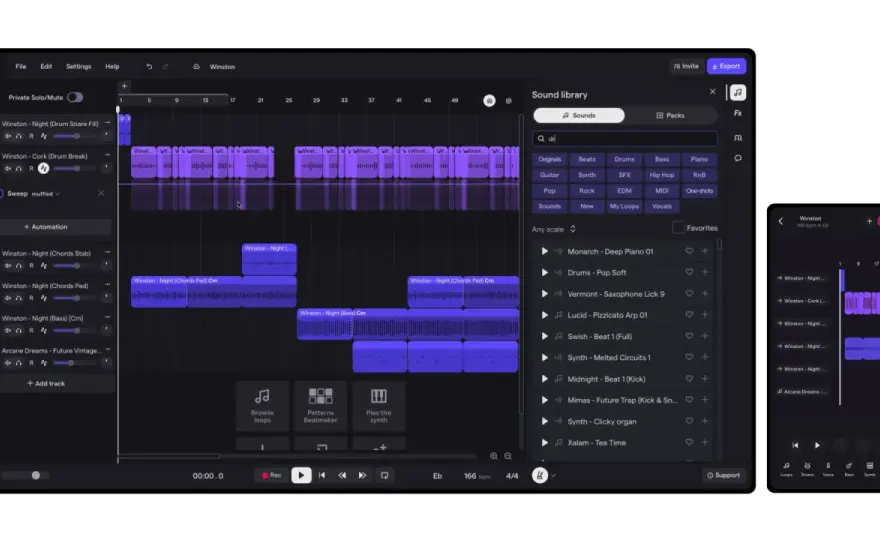
Task: Open options menu for Winston - Night (Drum Snare Fill)
Action: [x=107, y=123]
